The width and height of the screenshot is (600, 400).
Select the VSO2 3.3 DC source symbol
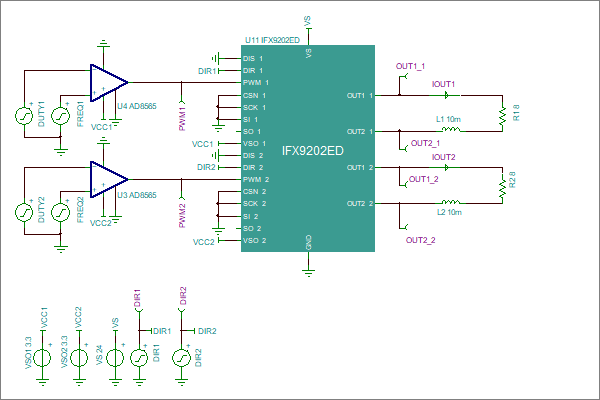click(79, 358)
